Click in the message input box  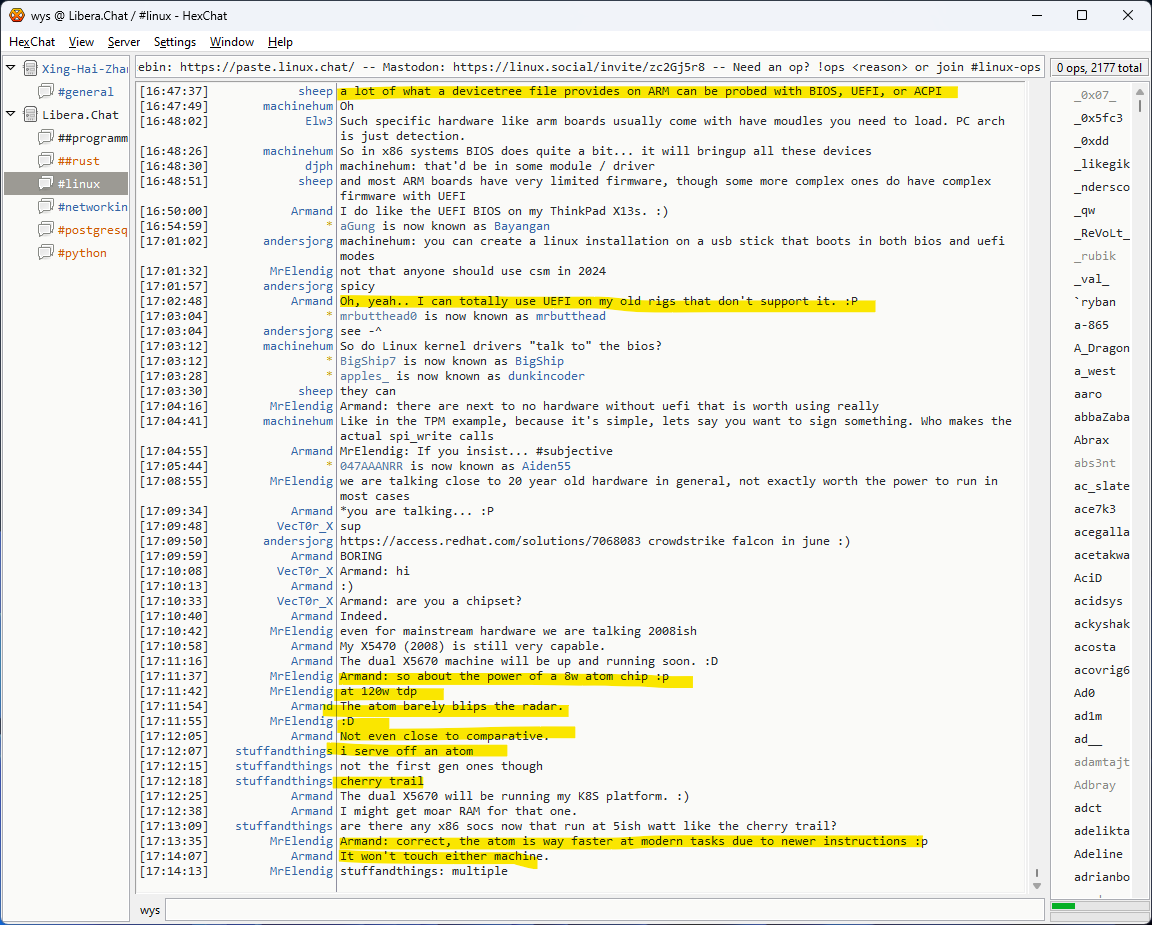[600, 910]
